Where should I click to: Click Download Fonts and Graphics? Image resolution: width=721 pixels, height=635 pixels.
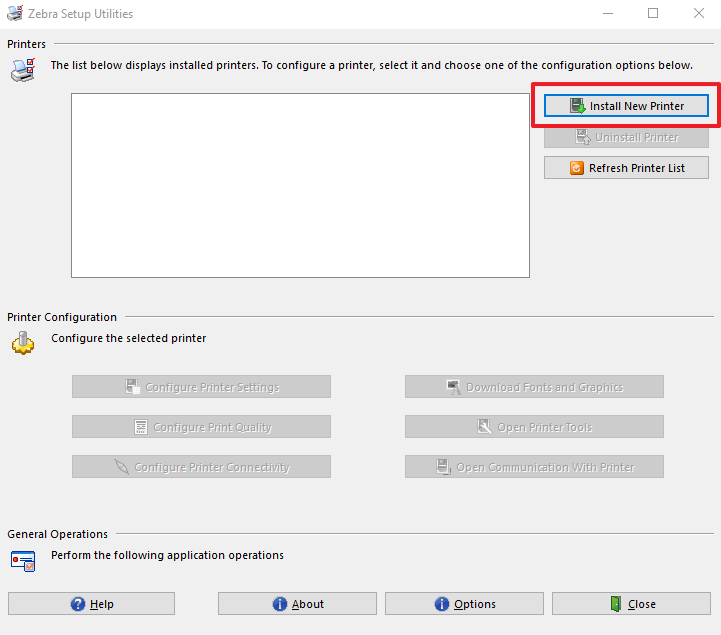(534, 387)
